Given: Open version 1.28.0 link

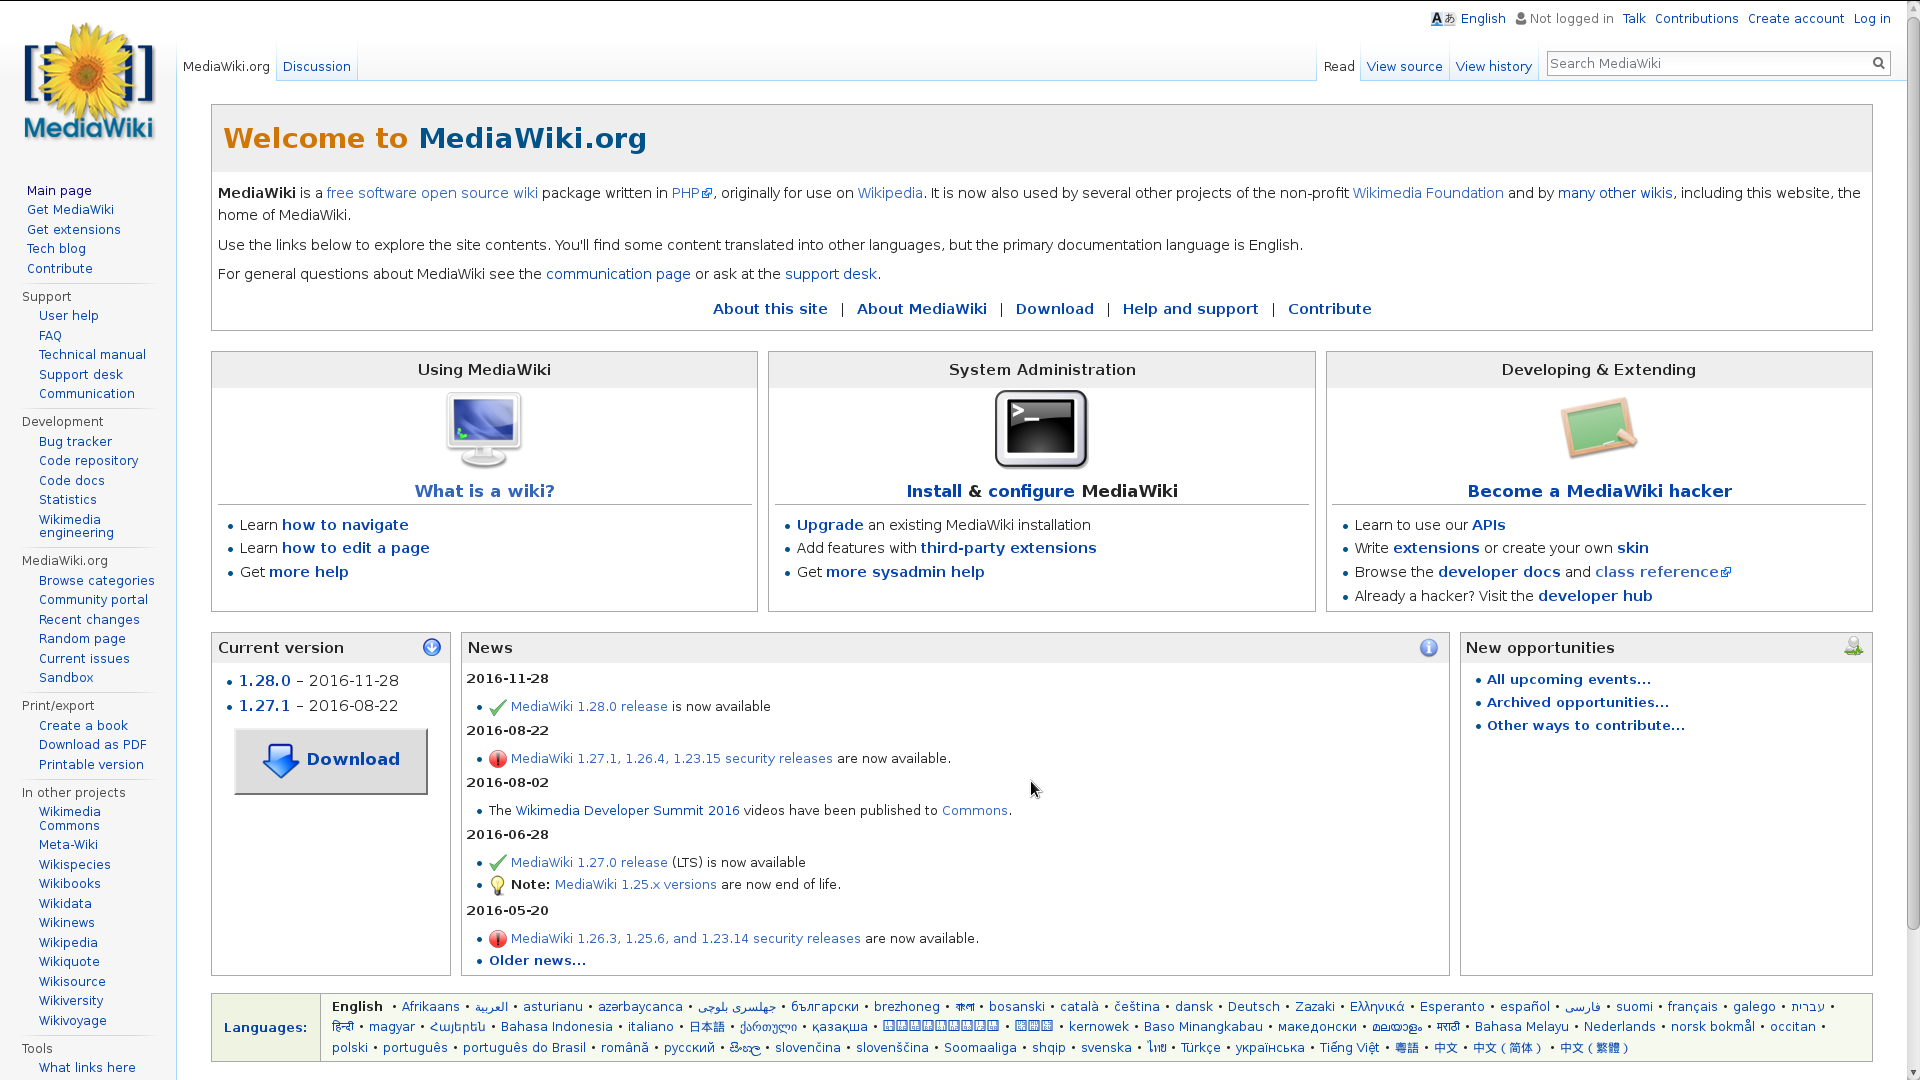Looking at the screenshot, I should pos(264,681).
